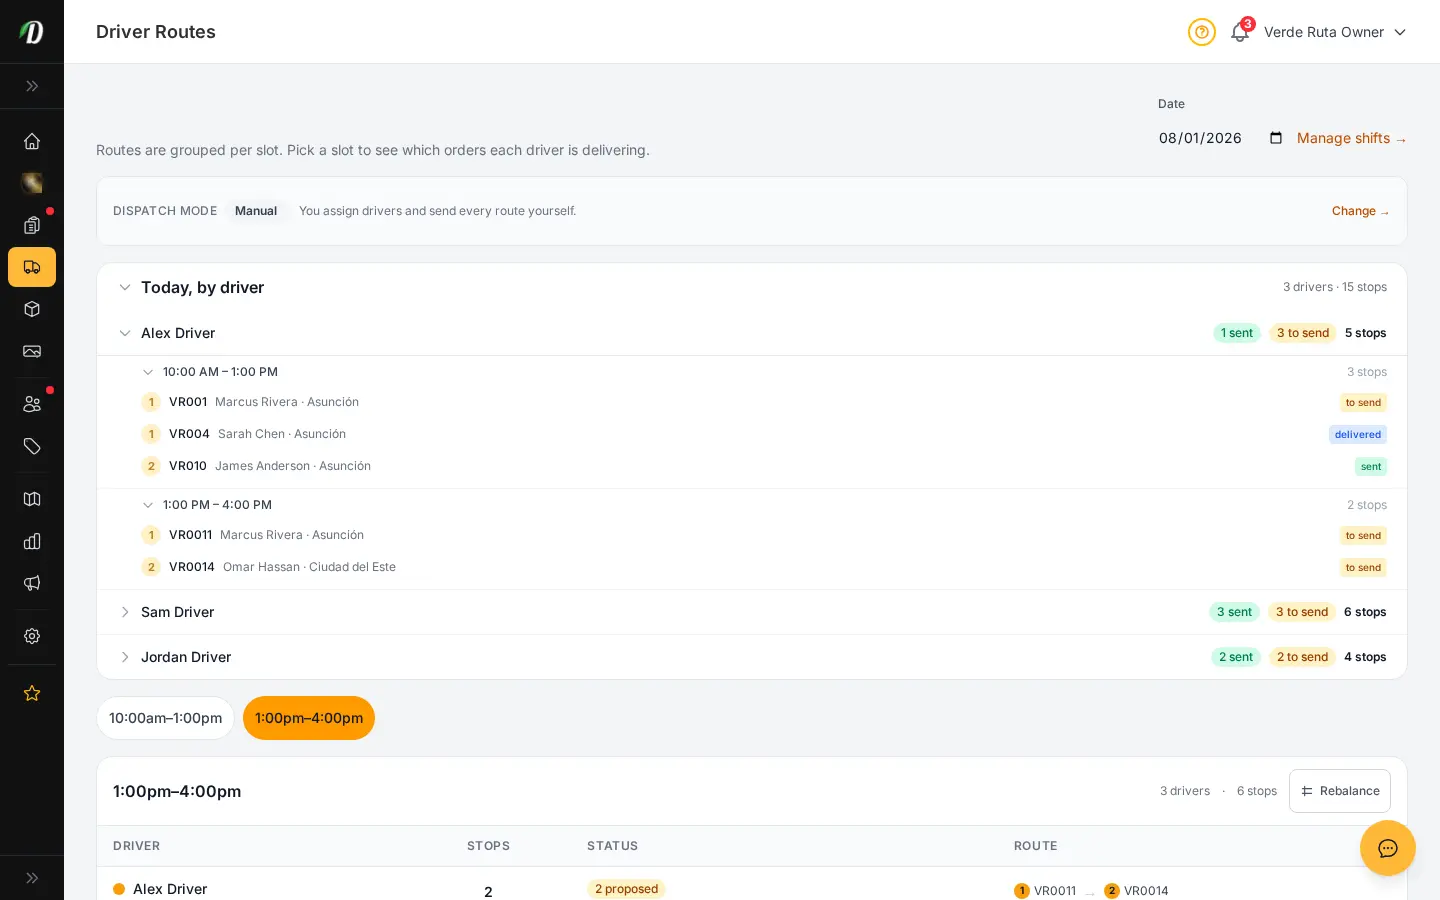Expand the Jordan Driver row
Image resolution: width=1440 pixels, height=900 pixels.
point(752,657)
